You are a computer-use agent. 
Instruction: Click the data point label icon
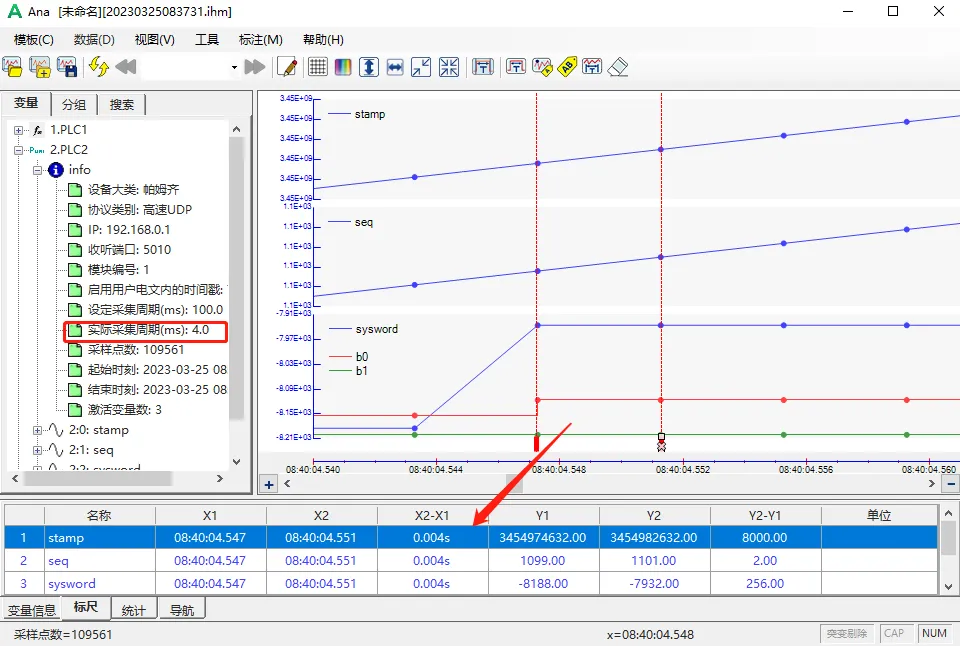[x=542, y=67]
